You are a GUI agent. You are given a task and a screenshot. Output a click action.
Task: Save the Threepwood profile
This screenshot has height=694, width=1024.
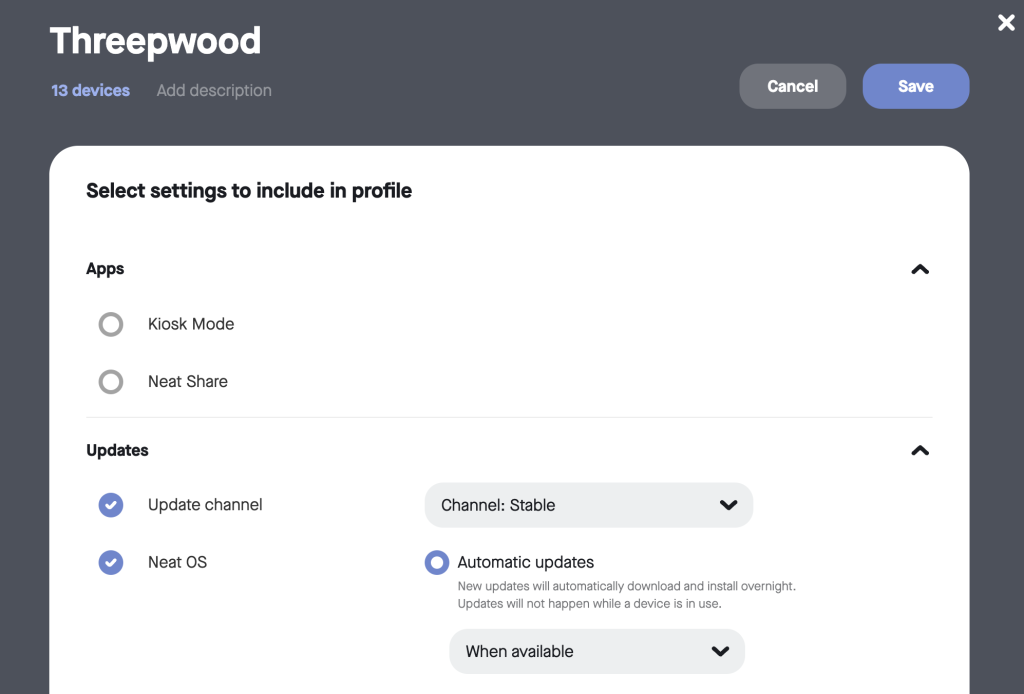point(916,86)
